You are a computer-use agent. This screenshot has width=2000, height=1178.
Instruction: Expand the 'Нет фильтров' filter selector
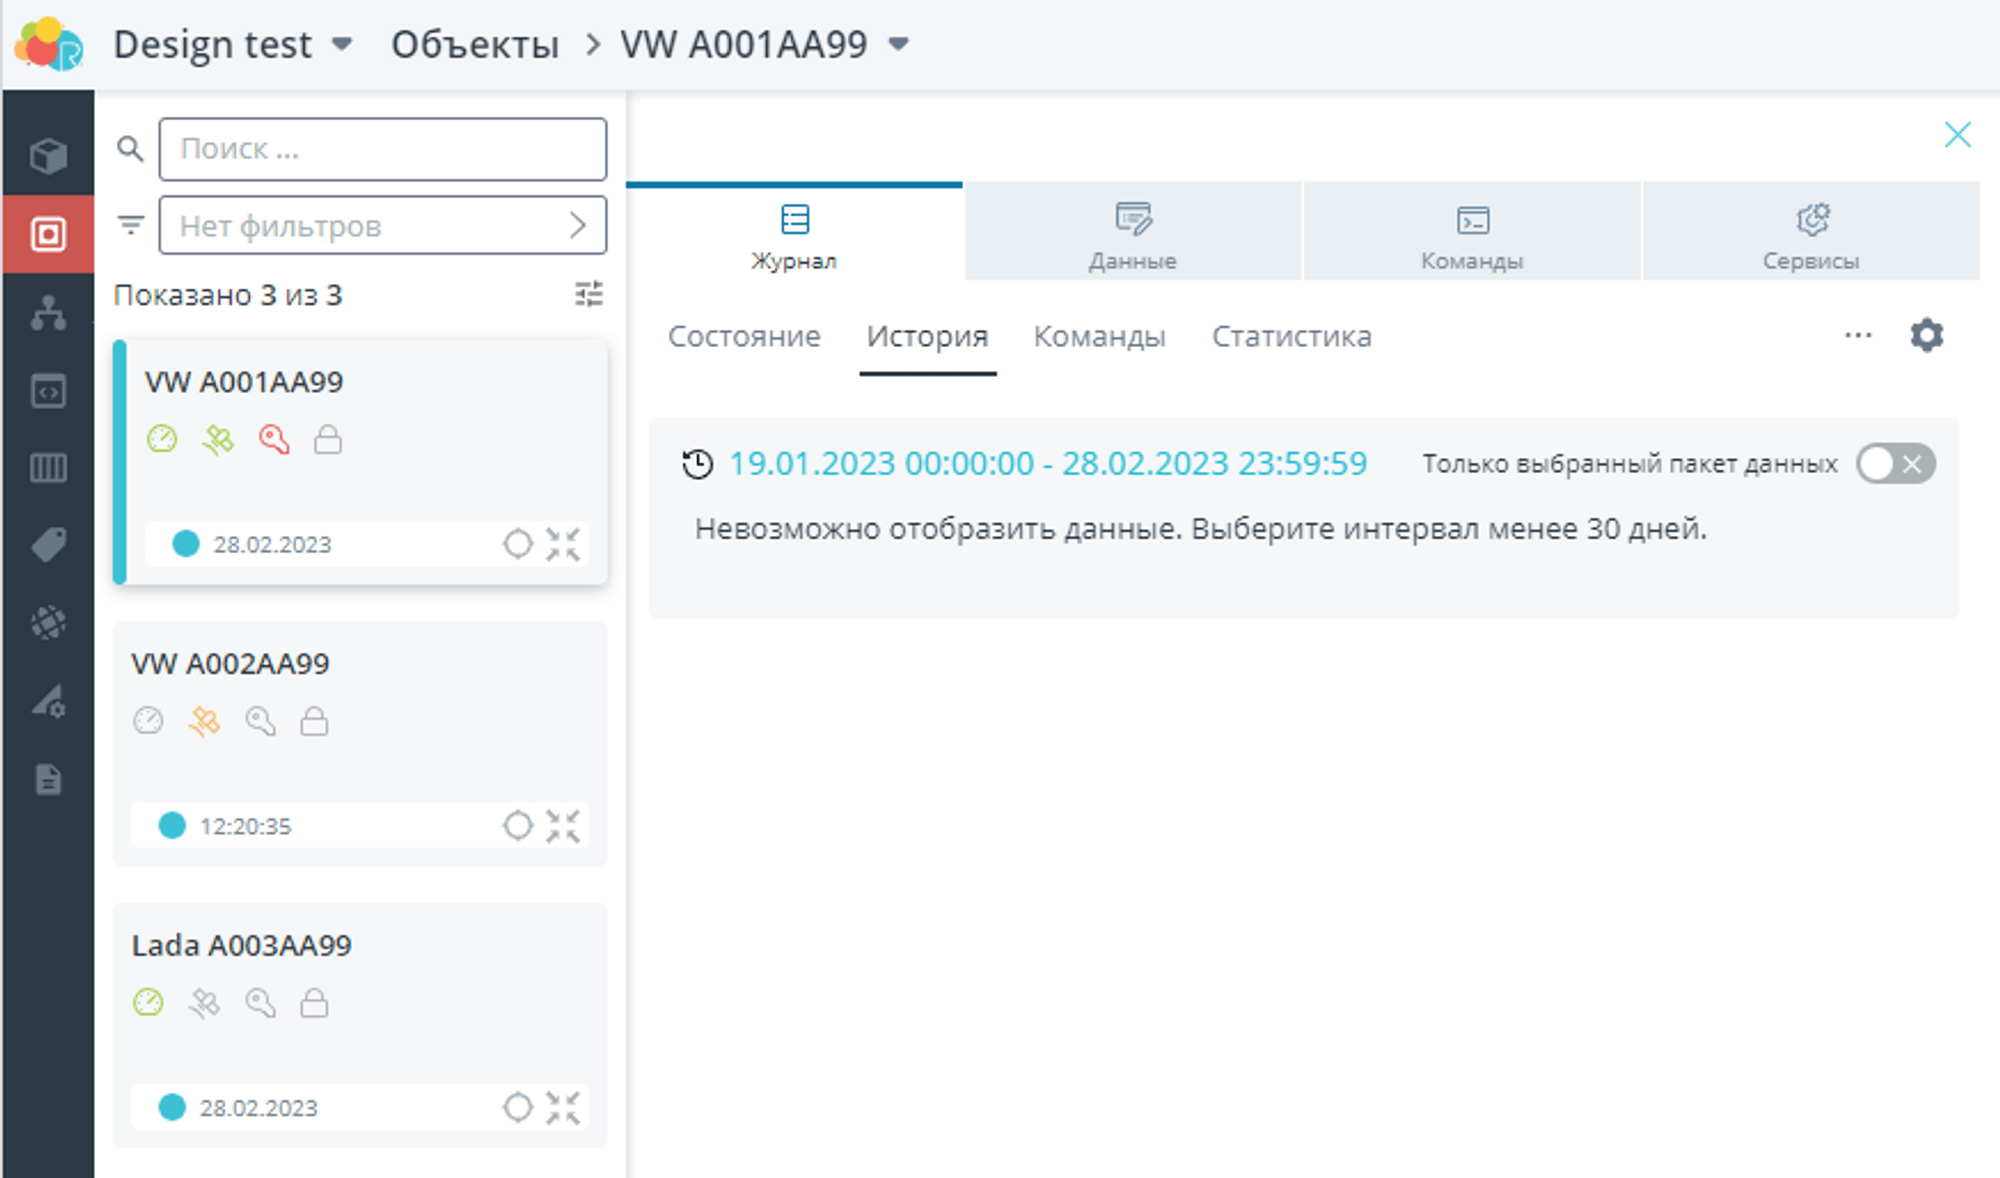[x=382, y=225]
